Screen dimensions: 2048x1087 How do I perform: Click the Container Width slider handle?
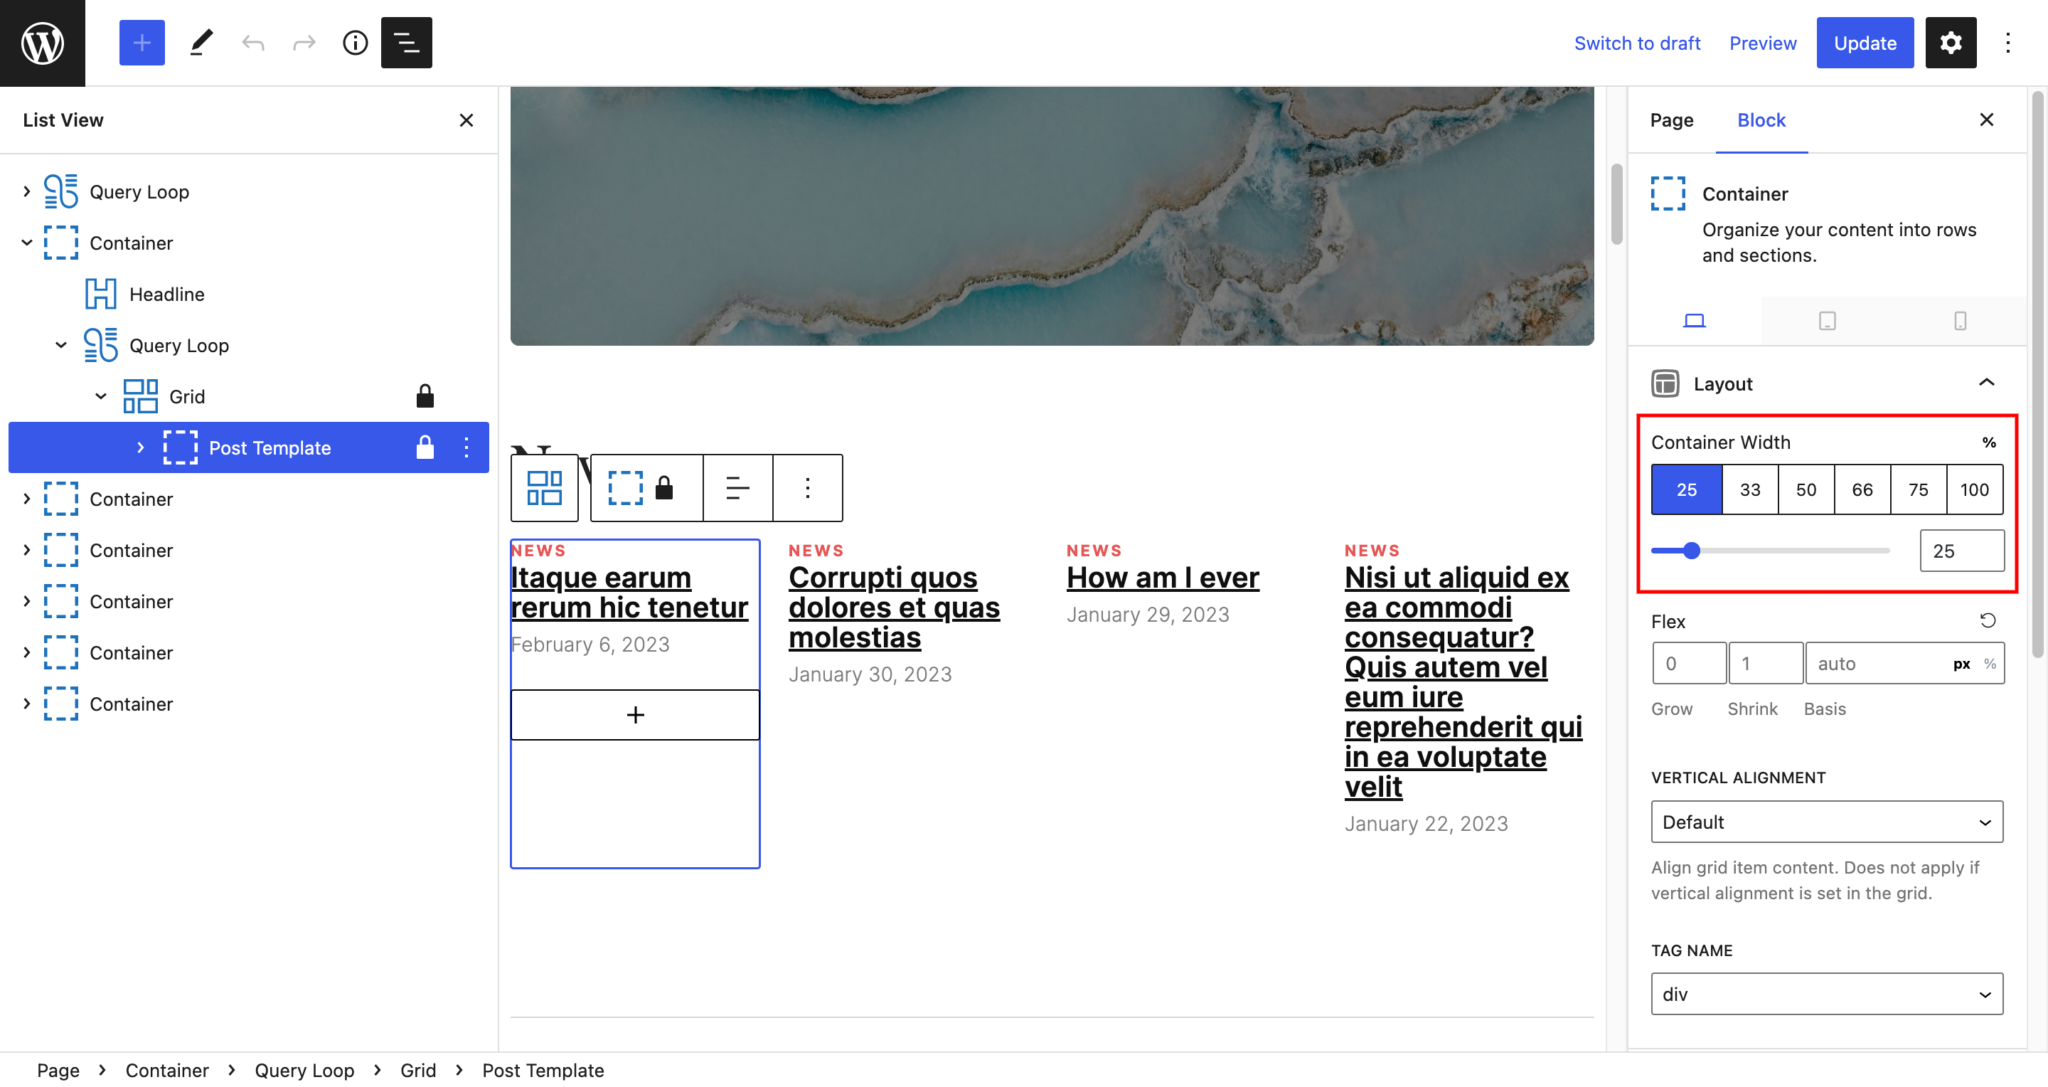click(x=1691, y=551)
